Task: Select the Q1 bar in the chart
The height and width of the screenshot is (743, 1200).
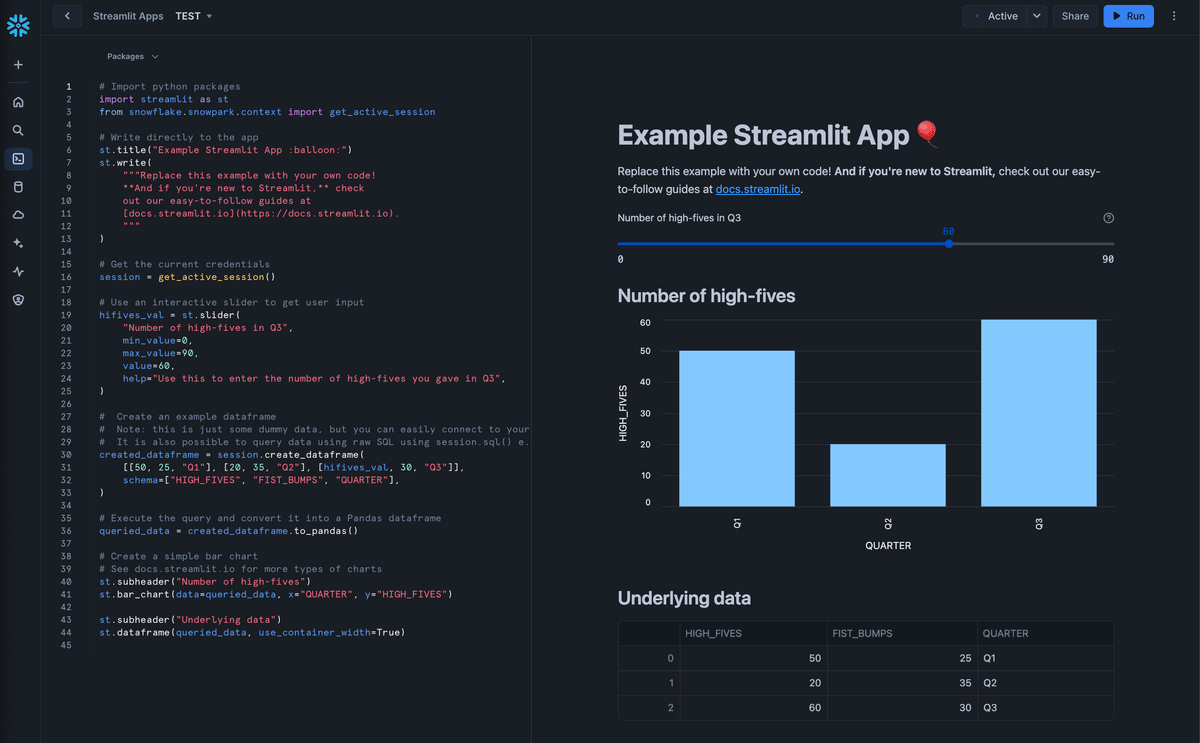Action: pyautogui.click(x=737, y=428)
